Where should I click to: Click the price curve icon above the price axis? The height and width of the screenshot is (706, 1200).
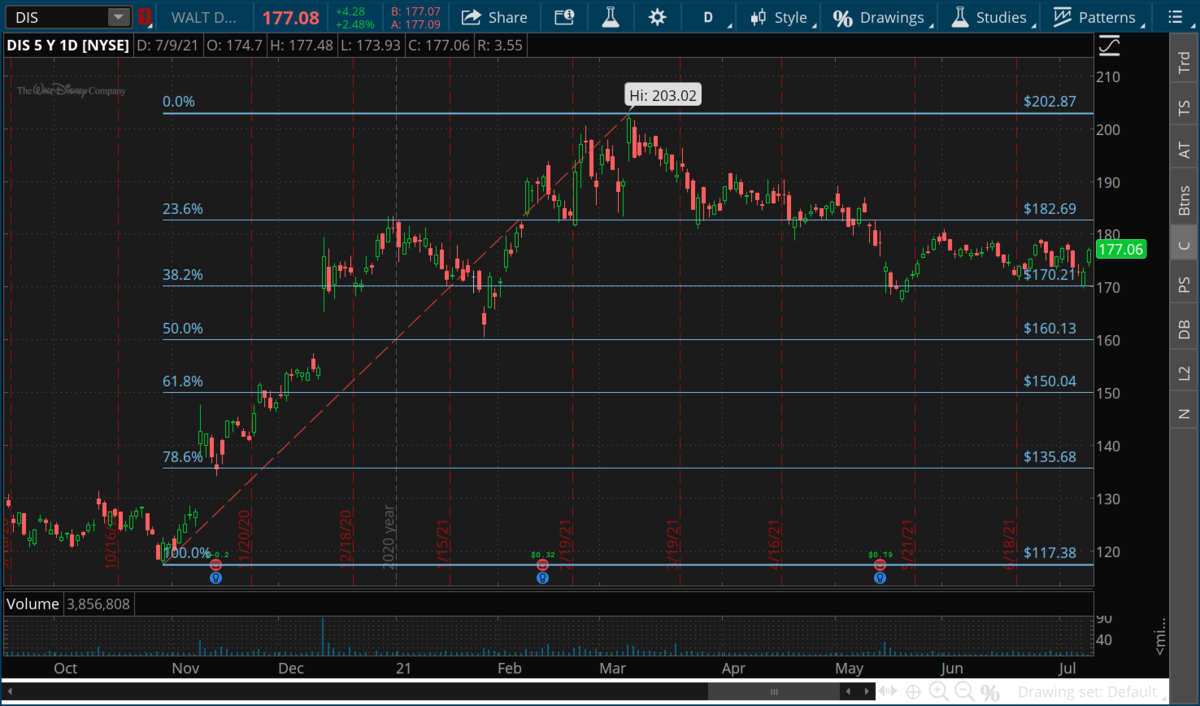[x=1108, y=45]
